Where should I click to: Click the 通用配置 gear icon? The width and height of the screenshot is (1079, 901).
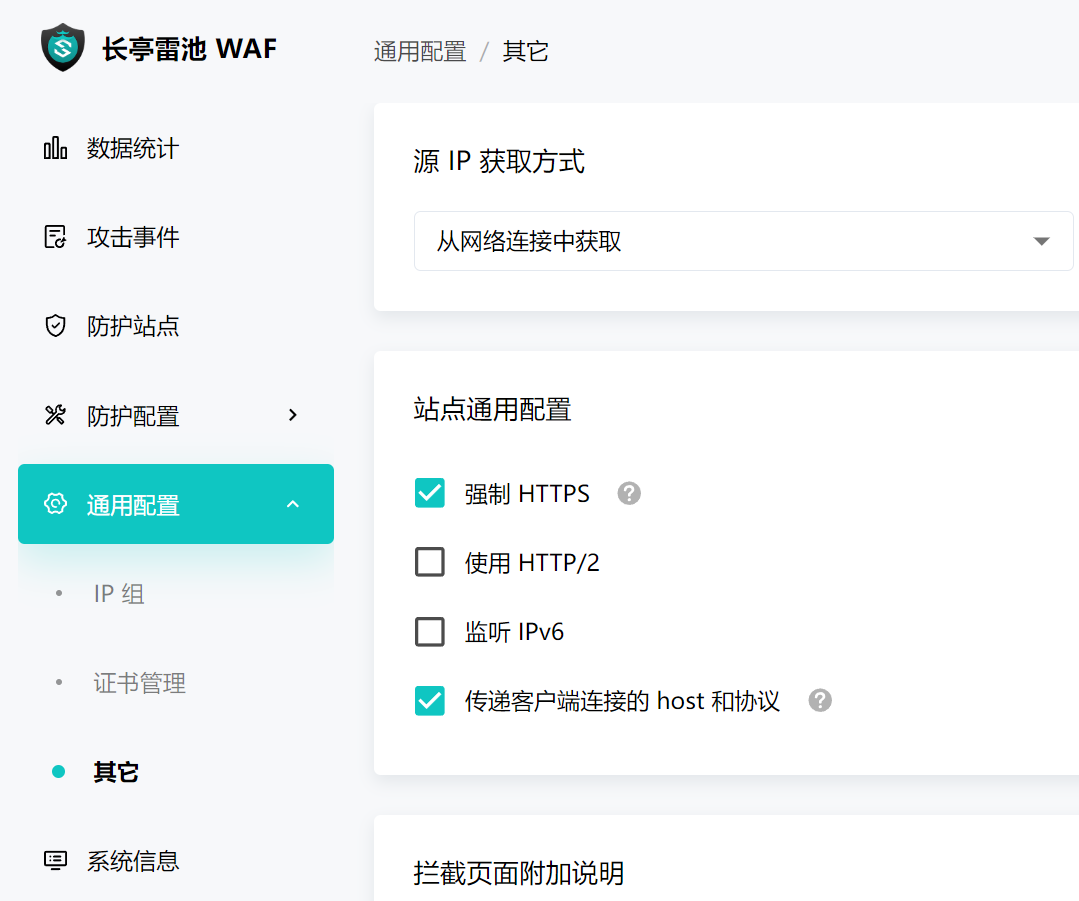tap(56, 504)
